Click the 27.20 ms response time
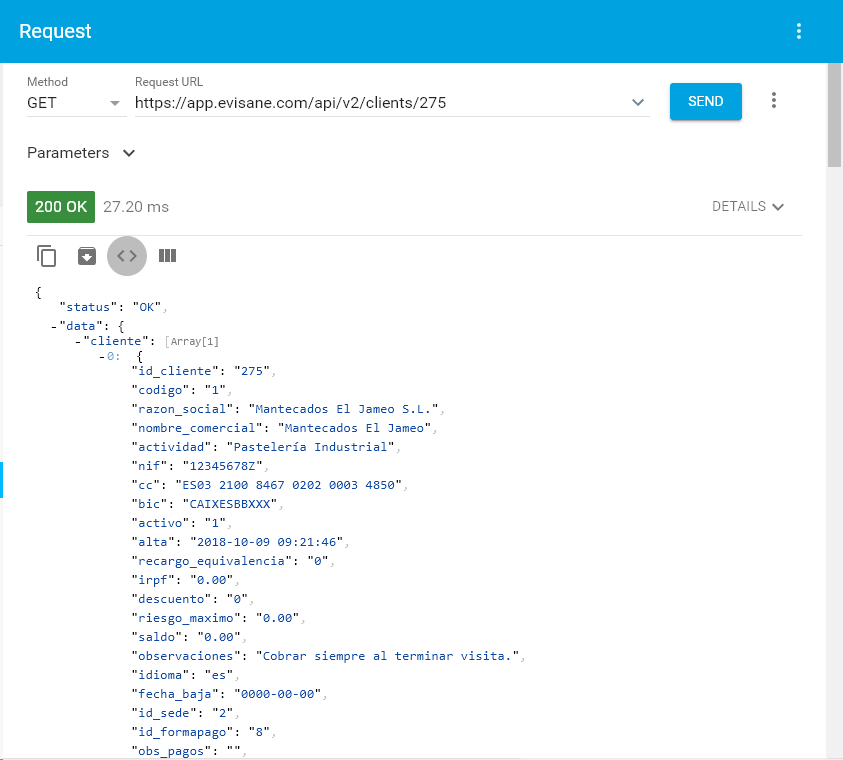The image size is (843, 760). click(136, 207)
